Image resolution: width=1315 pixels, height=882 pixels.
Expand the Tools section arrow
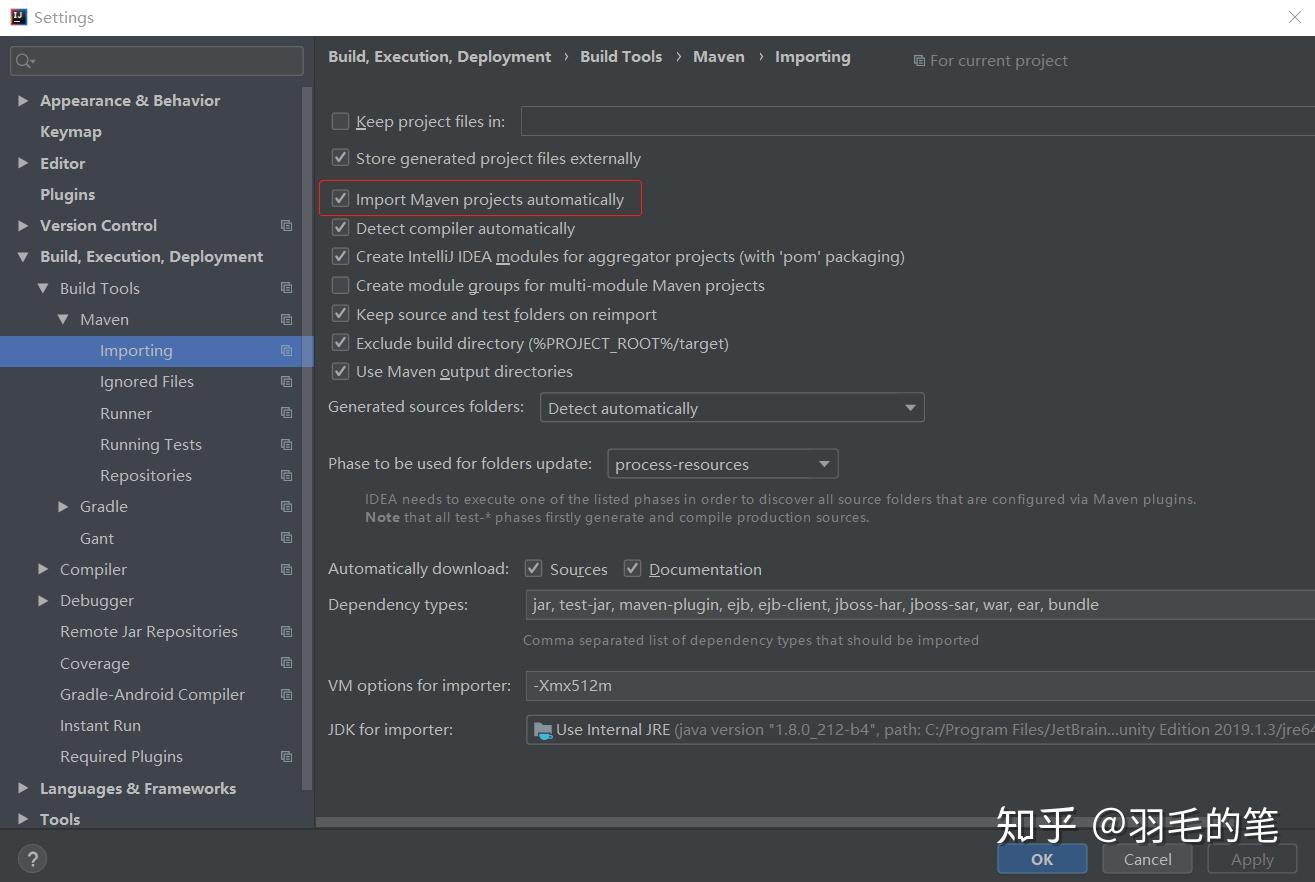(23, 820)
